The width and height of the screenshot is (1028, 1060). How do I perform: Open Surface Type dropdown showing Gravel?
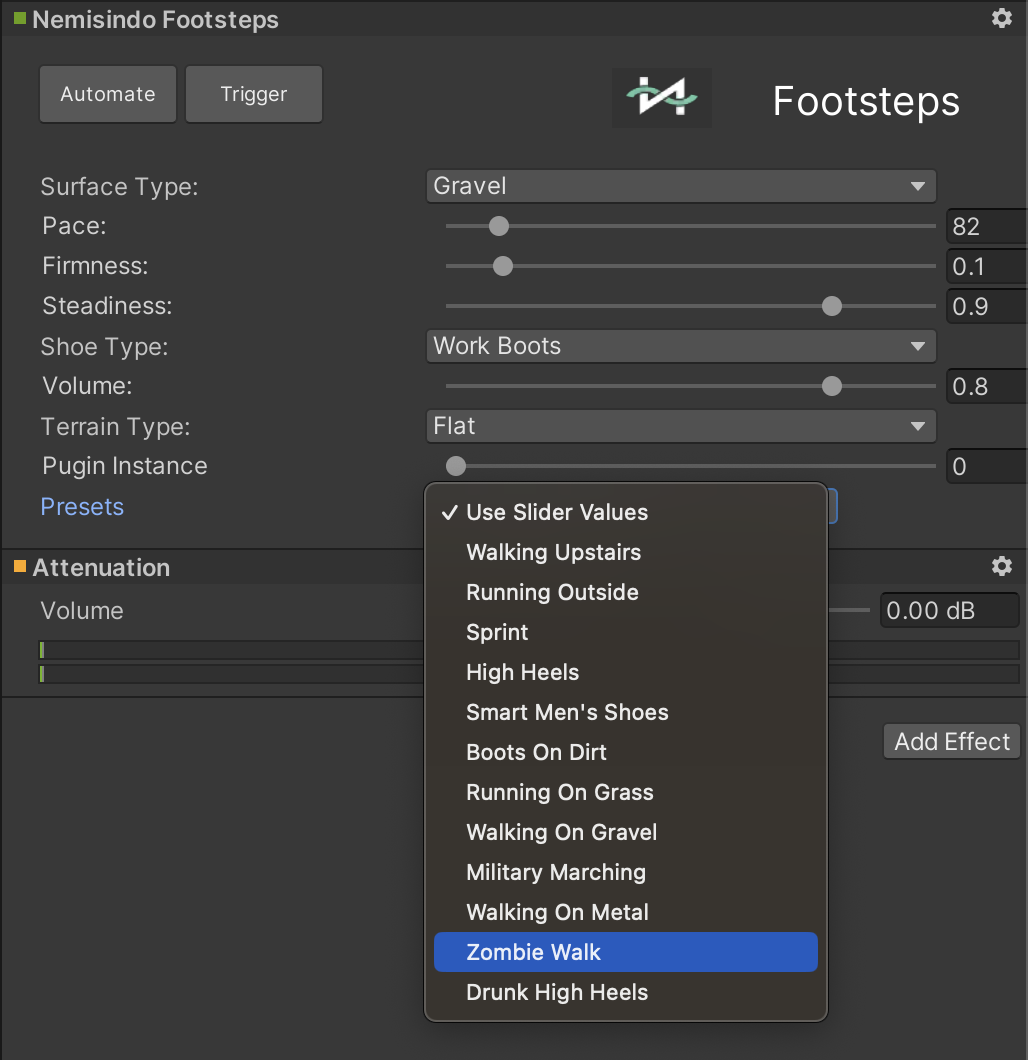(681, 186)
